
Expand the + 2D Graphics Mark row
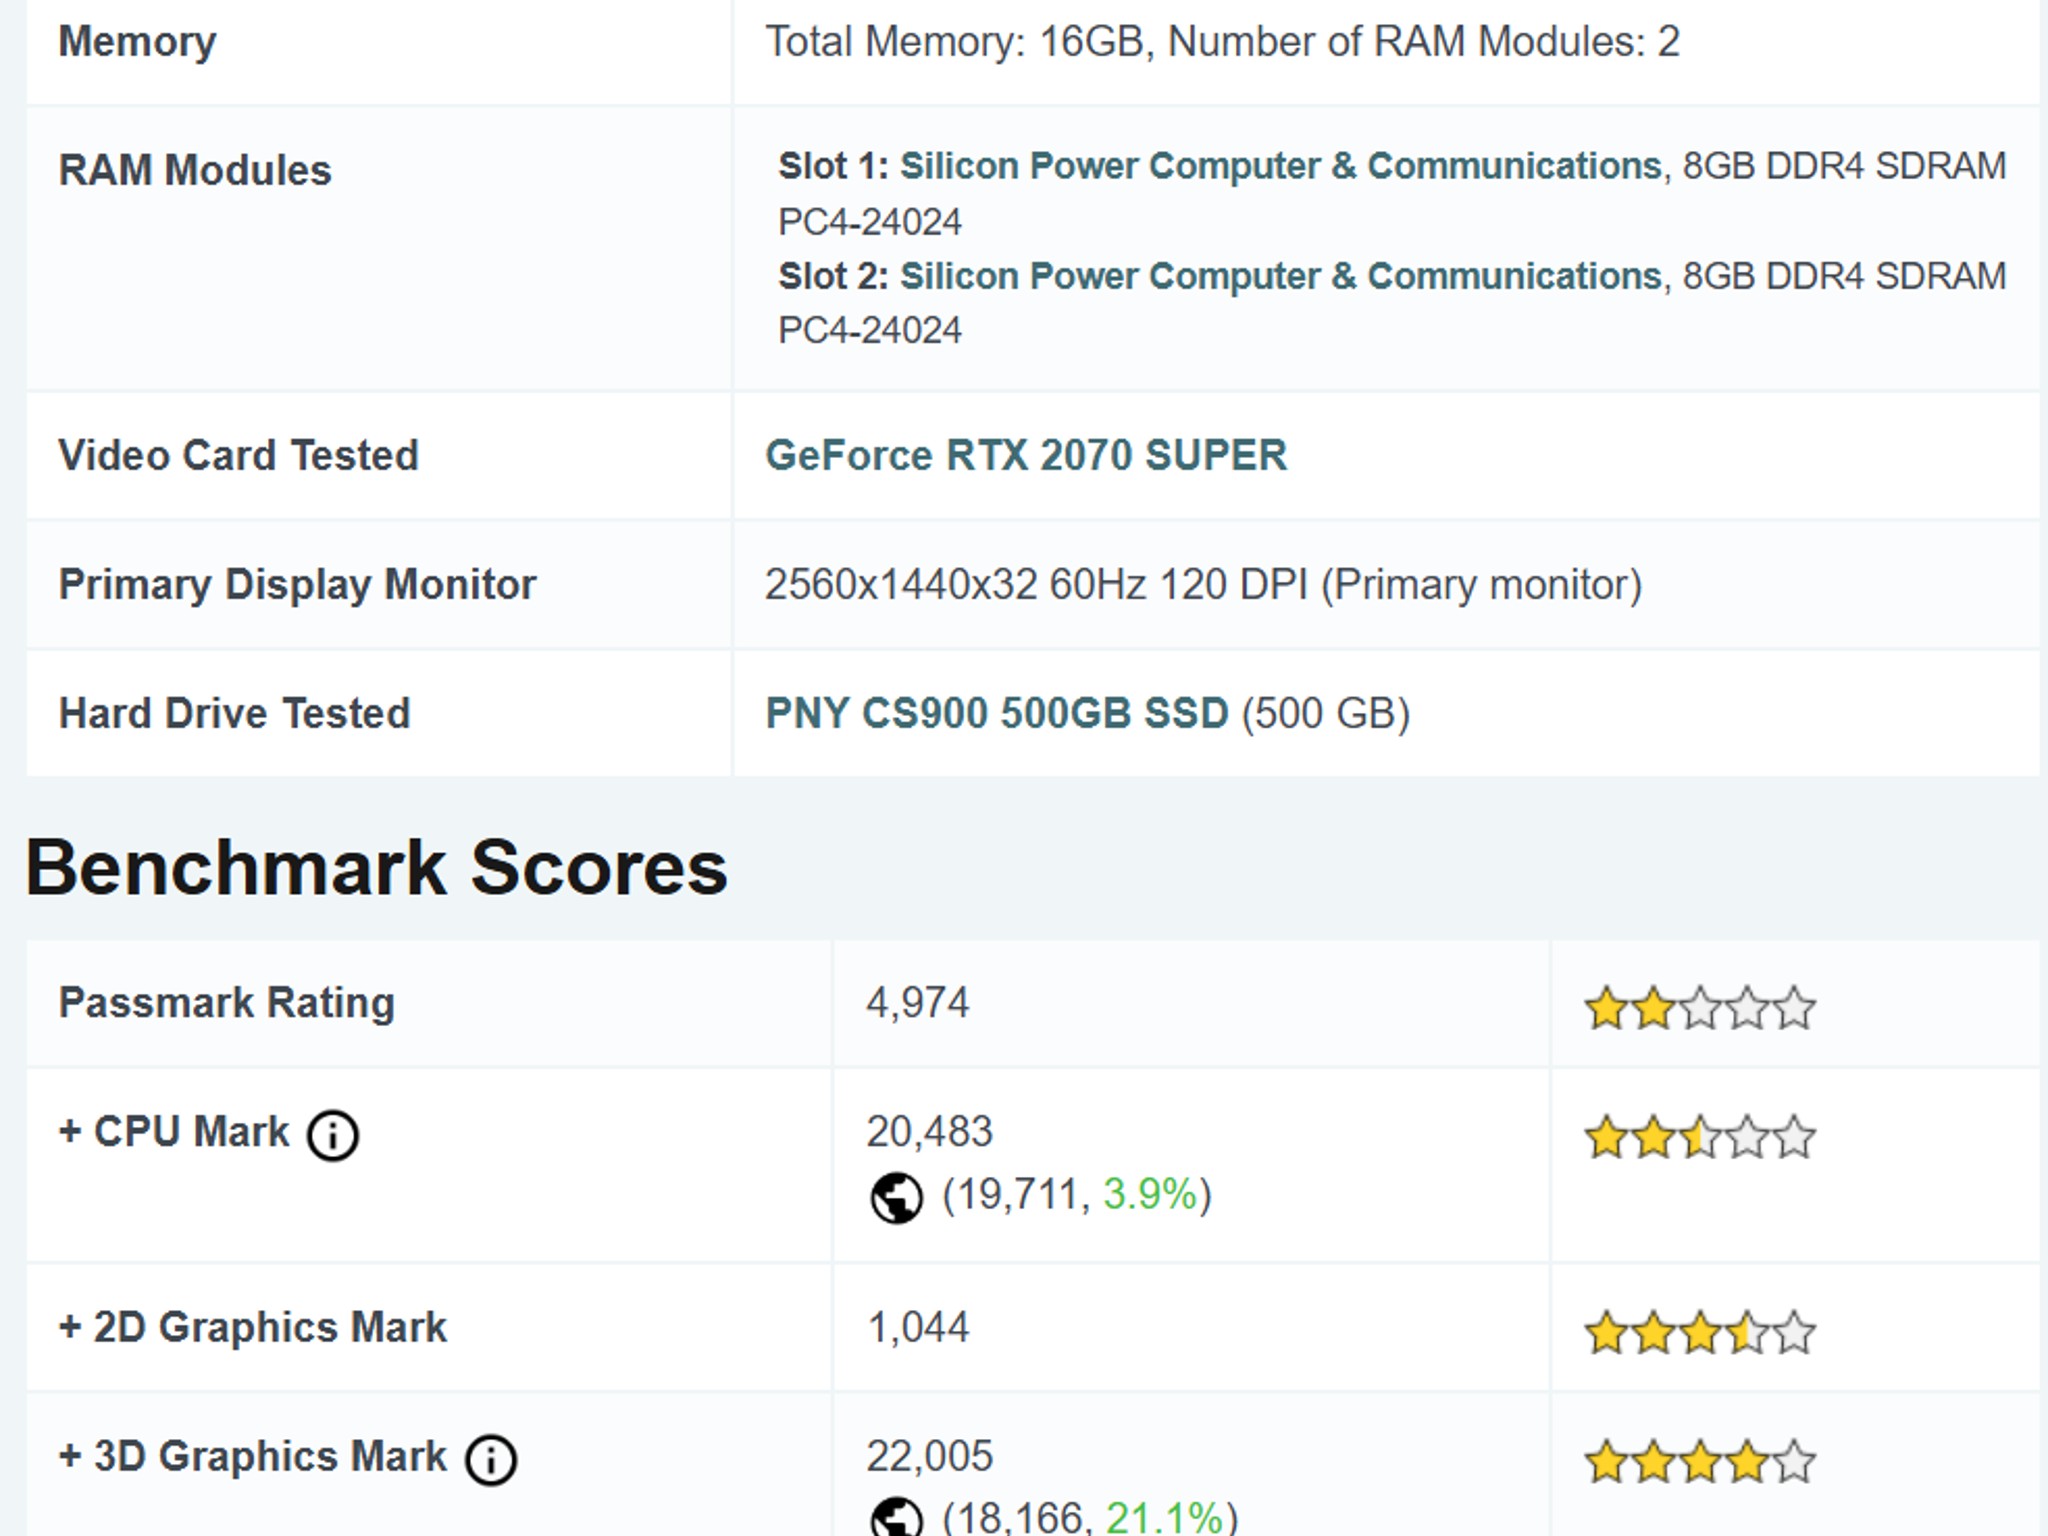tap(253, 1327)
